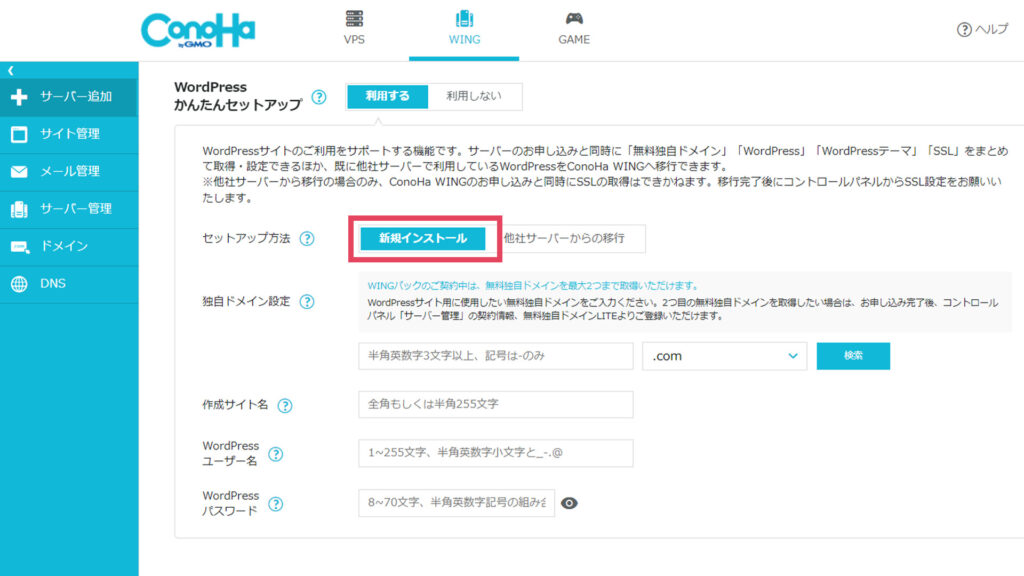Open the VPS server icon tab
Viewport: 1024px width, 576px height.
354,18
